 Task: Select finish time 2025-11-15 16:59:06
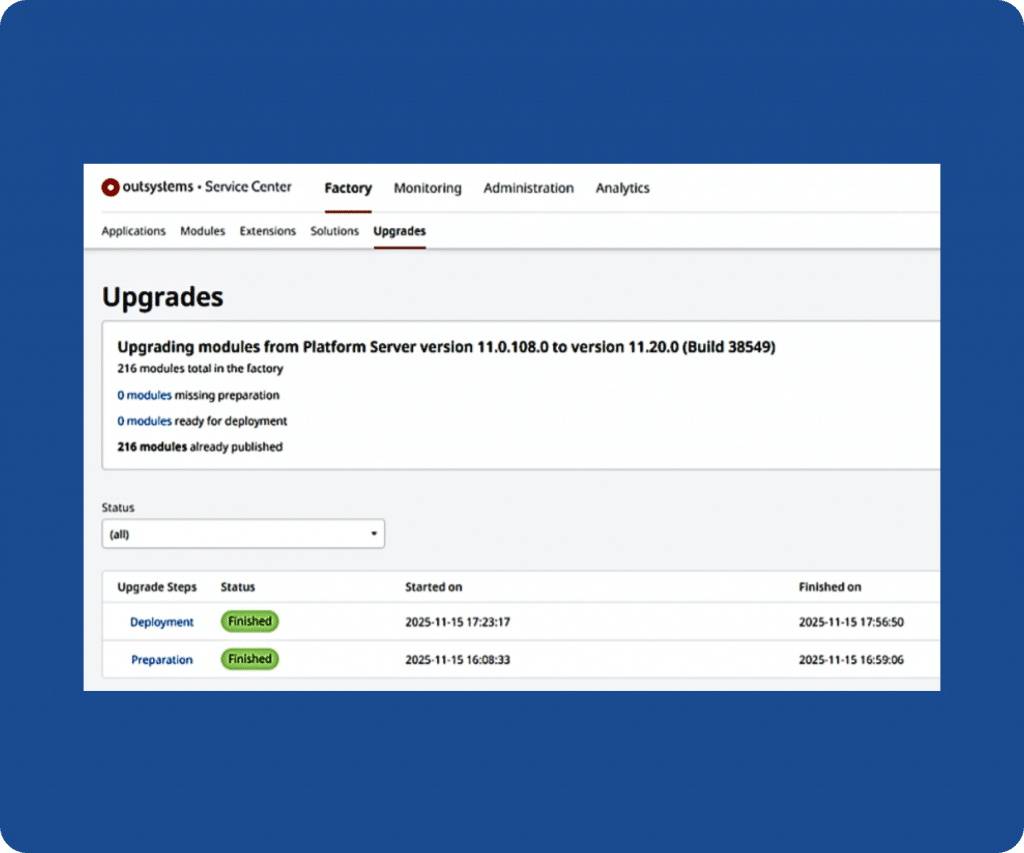coord(852,660)
